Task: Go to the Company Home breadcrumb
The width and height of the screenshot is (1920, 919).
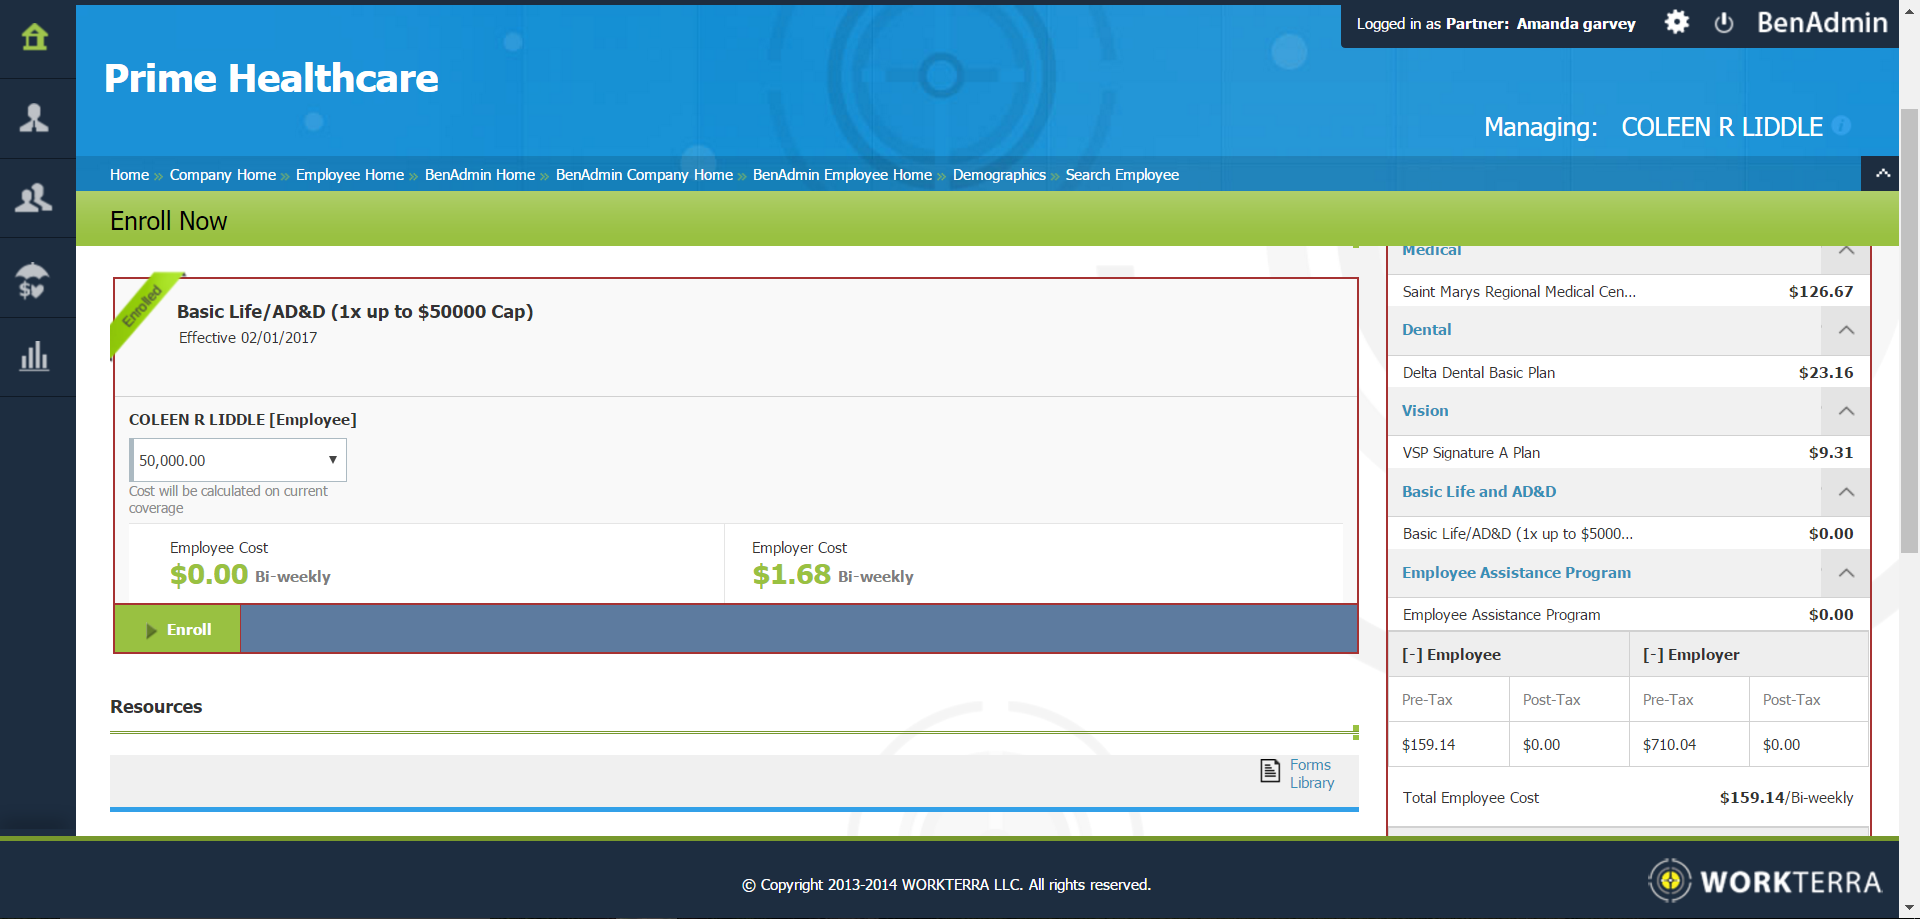Action: point(222,174)
